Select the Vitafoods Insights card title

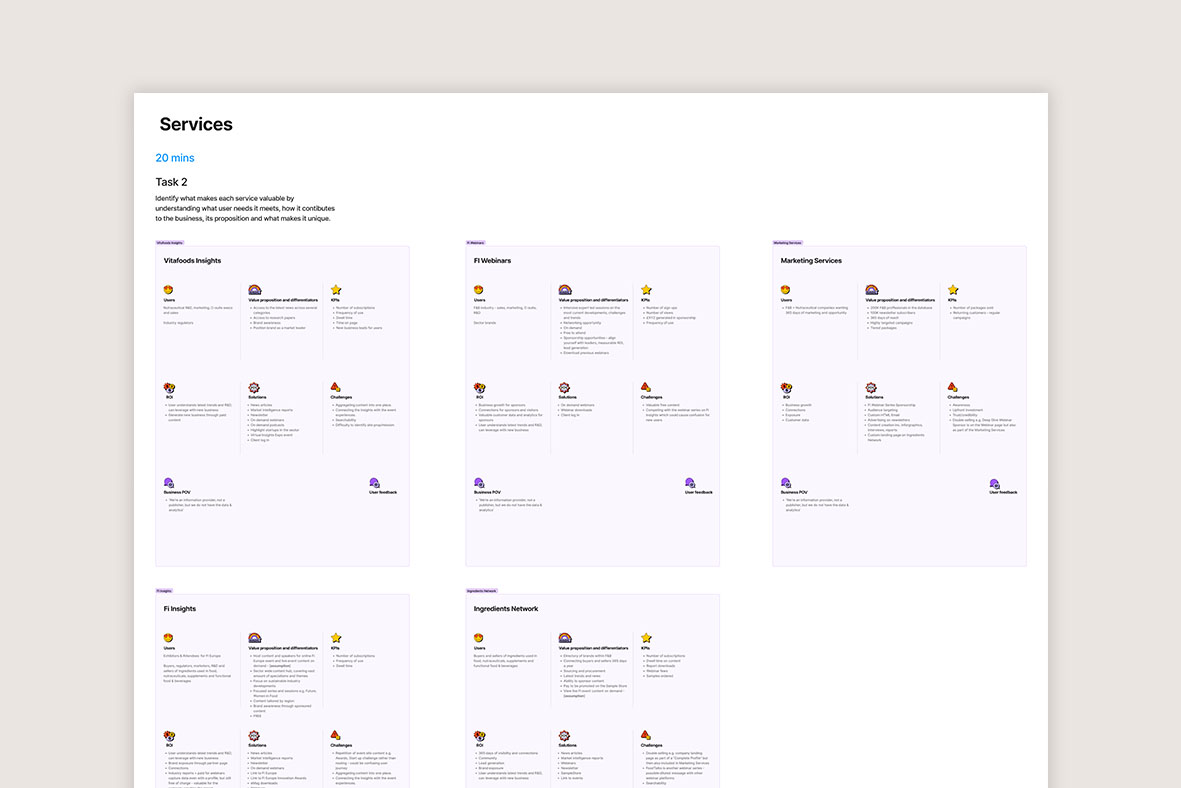tap(192, 261)
